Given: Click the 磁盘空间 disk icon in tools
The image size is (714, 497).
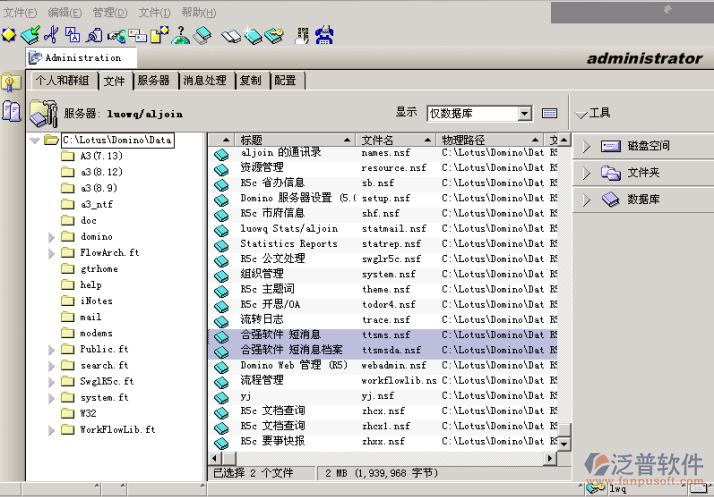Looking at the screenshot, I should 611,146.
